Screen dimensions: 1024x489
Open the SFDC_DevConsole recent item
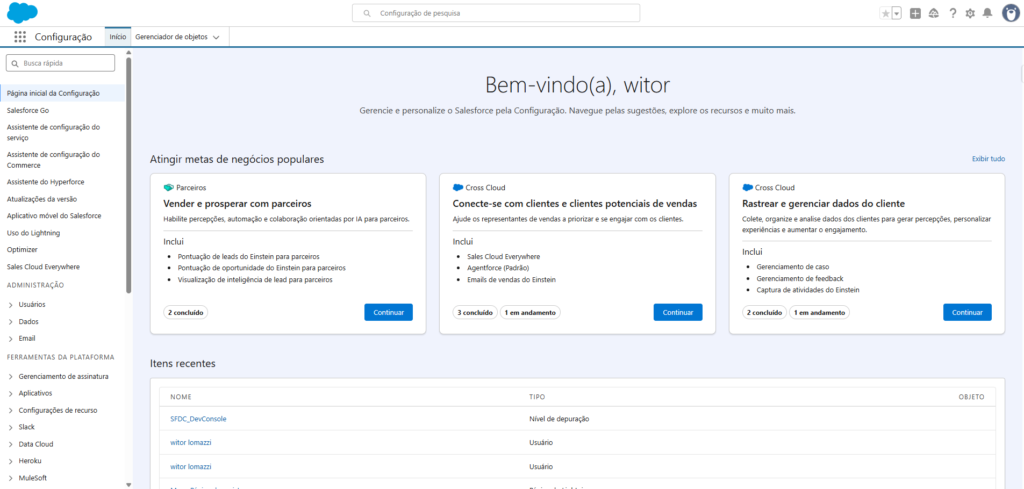(x=199, y=418)
